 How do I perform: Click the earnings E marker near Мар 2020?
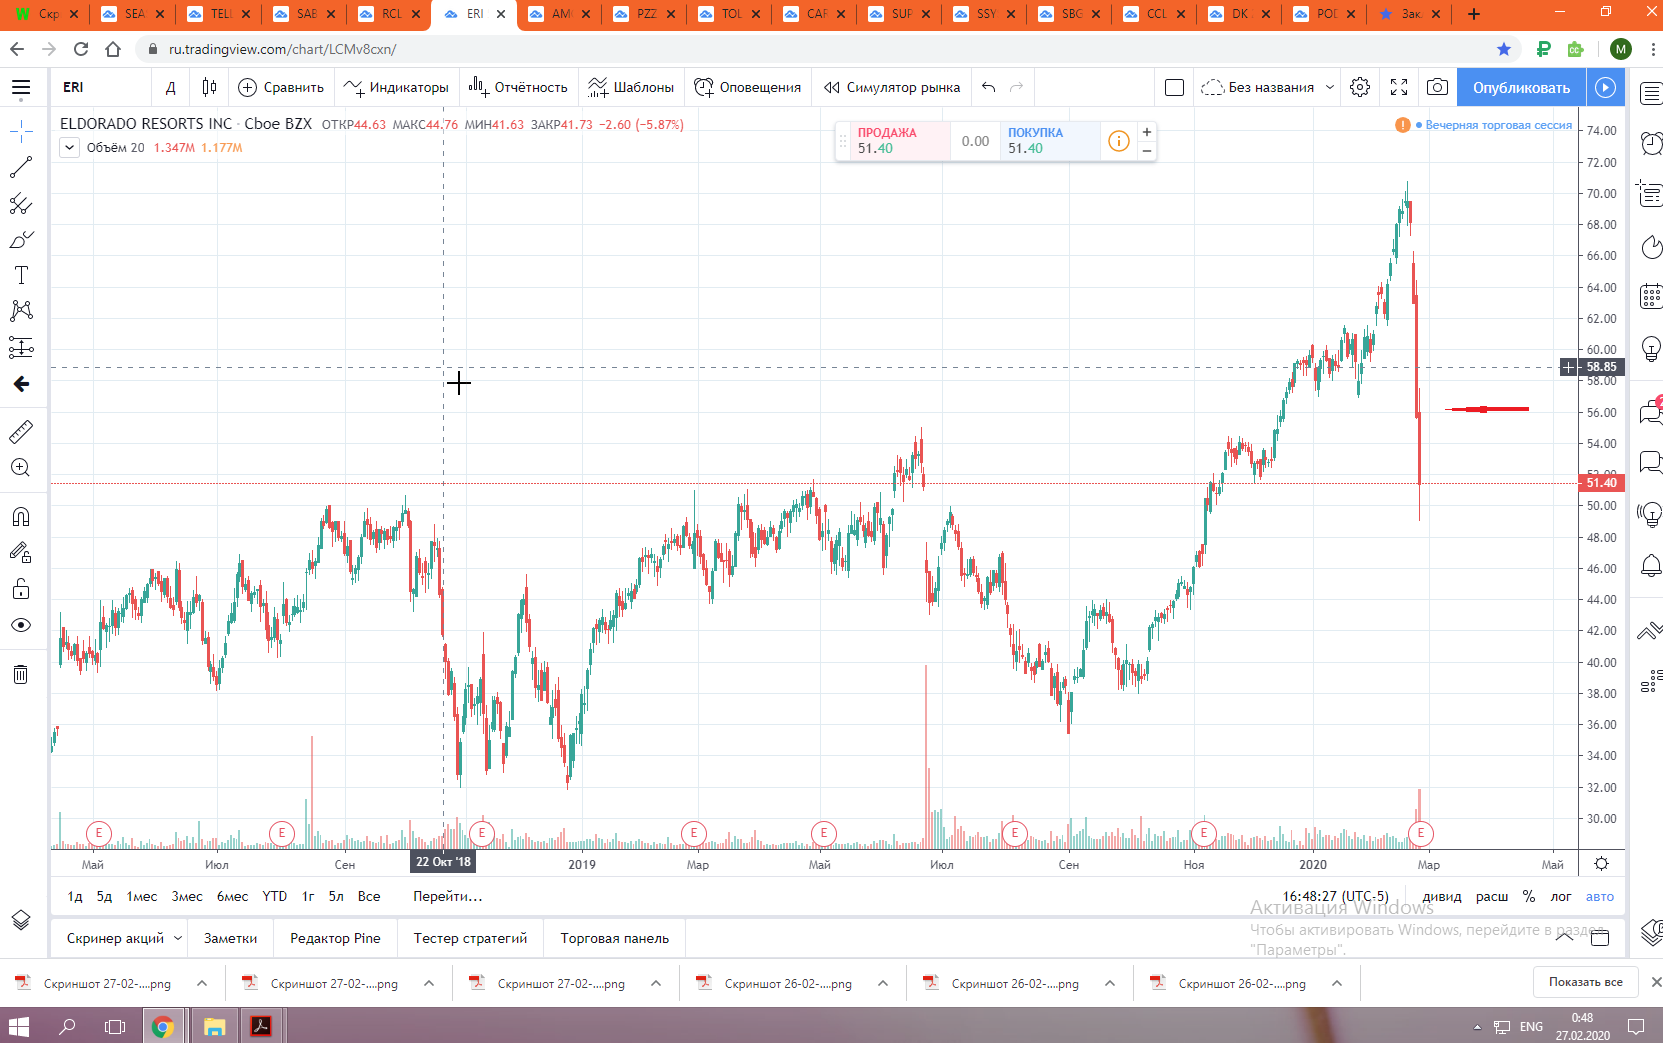1421,833
